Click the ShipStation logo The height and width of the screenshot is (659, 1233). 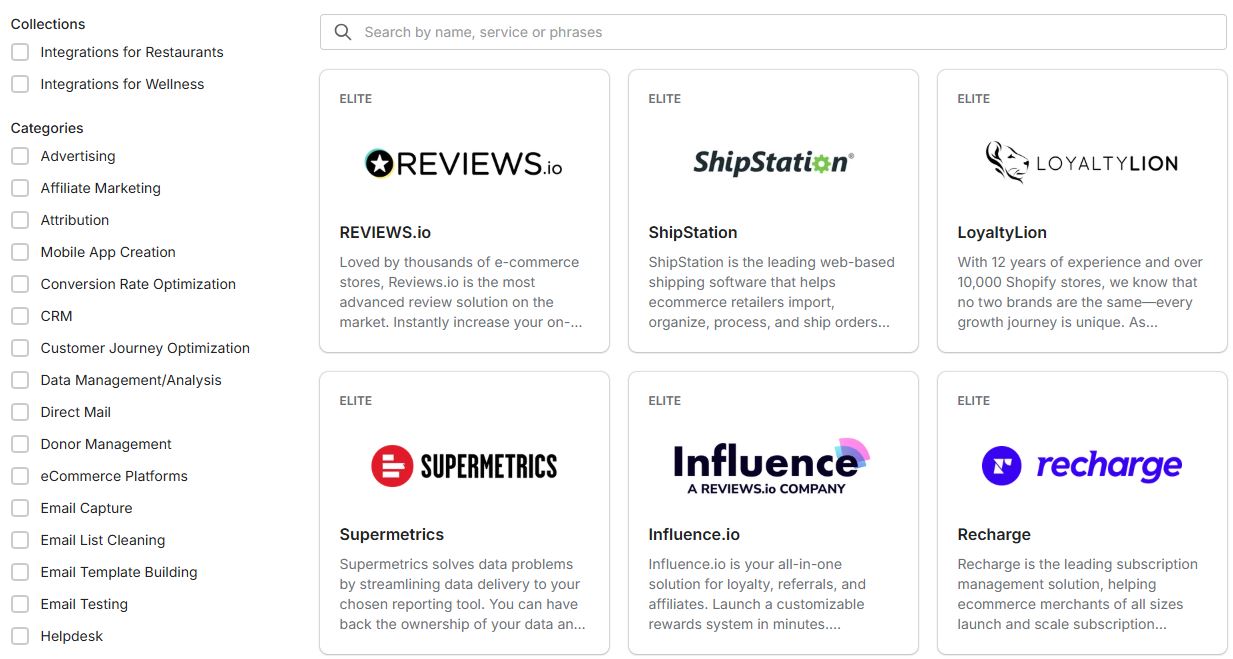coord(772,160)
